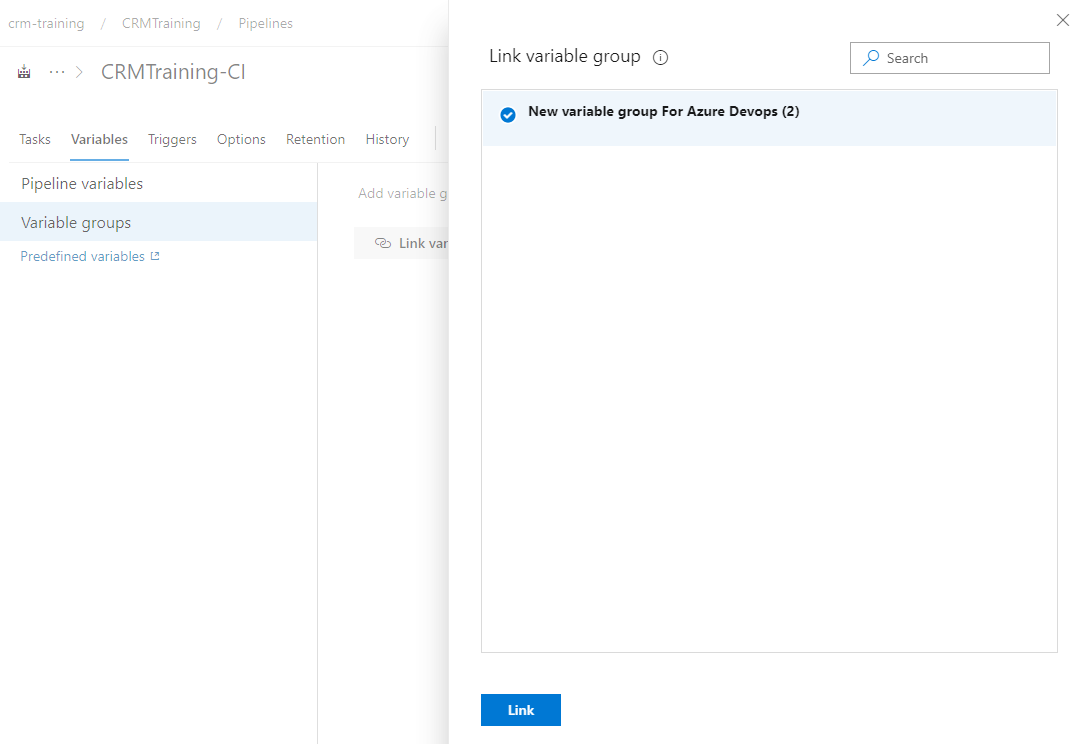Open the breadcrumb ellipsis menu
The height and width of the screenshot is (744, 1089).
pyautogui.click(x=57, y=72)
